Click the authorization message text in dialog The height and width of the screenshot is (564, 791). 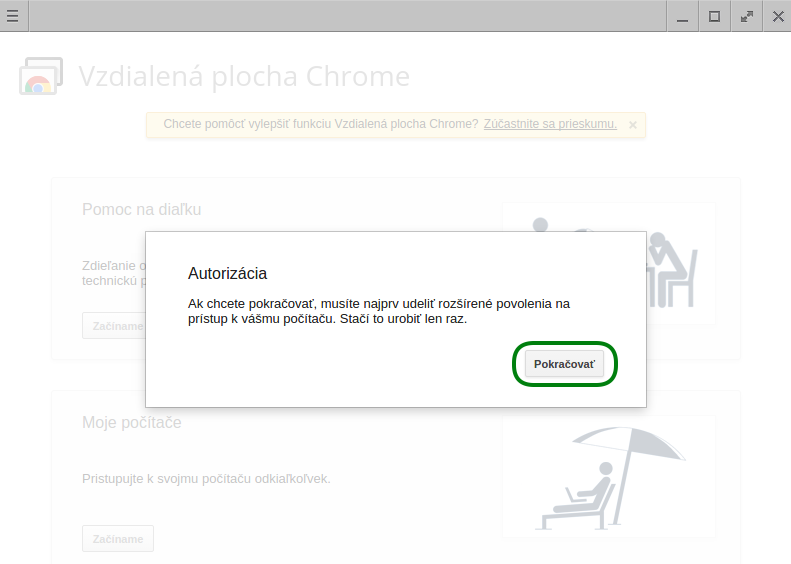[x=379, y=311]
